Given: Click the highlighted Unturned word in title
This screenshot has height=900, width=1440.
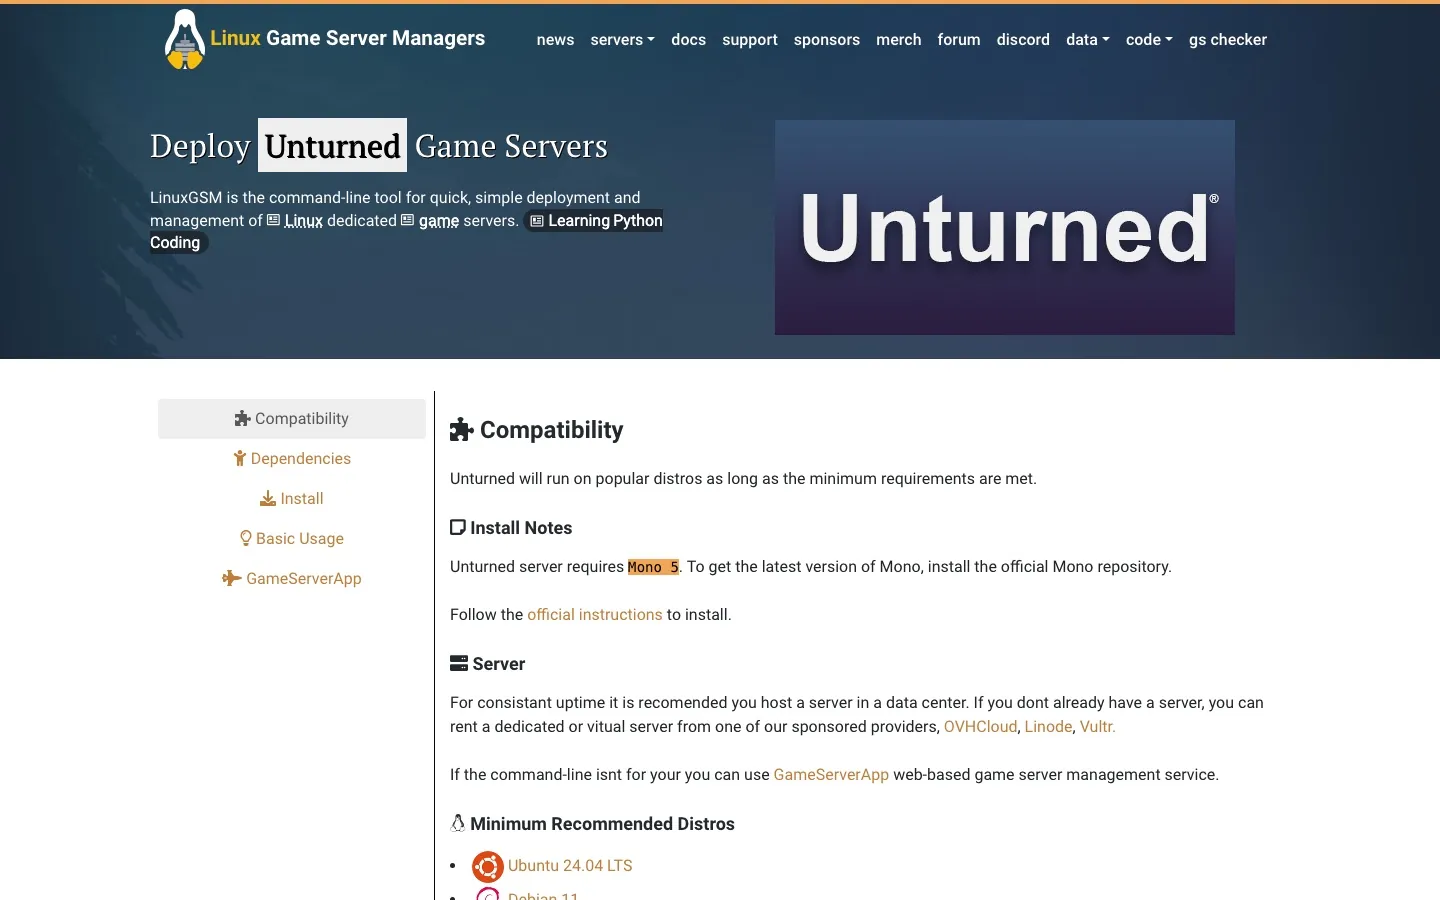Looking at the screenshot, I should coord(333,146).
